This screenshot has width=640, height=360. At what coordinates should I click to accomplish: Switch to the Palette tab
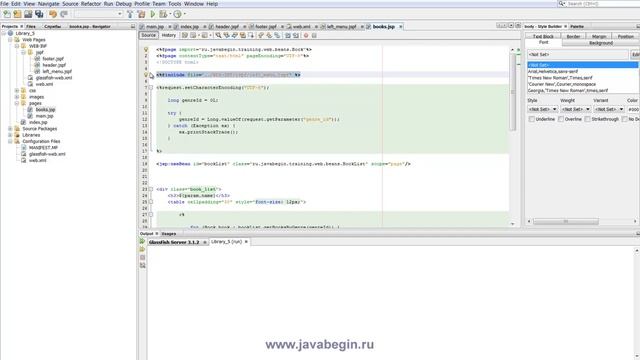[577, 26]
